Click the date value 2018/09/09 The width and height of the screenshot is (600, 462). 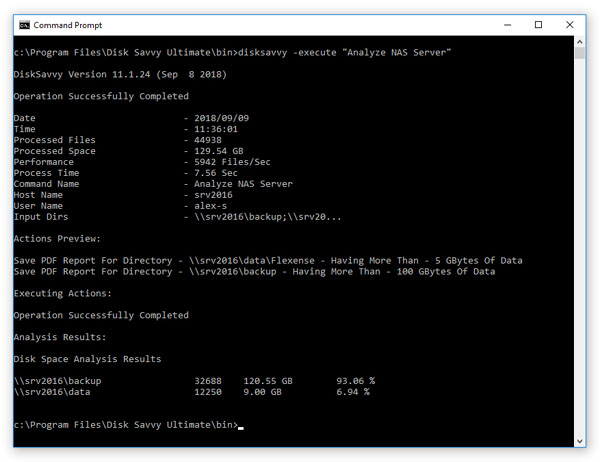click(222, 118)
